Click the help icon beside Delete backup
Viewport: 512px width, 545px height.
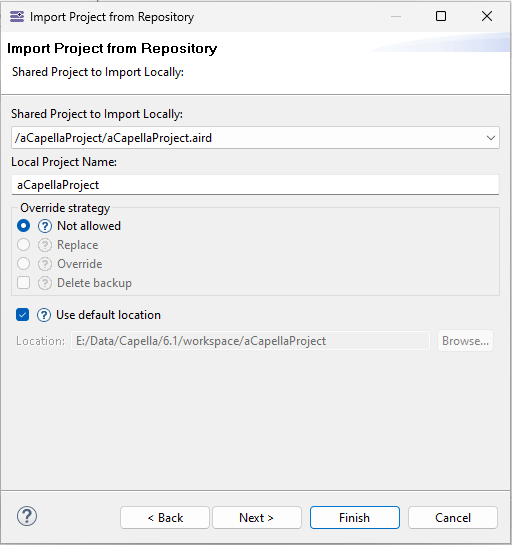point(45,283)
